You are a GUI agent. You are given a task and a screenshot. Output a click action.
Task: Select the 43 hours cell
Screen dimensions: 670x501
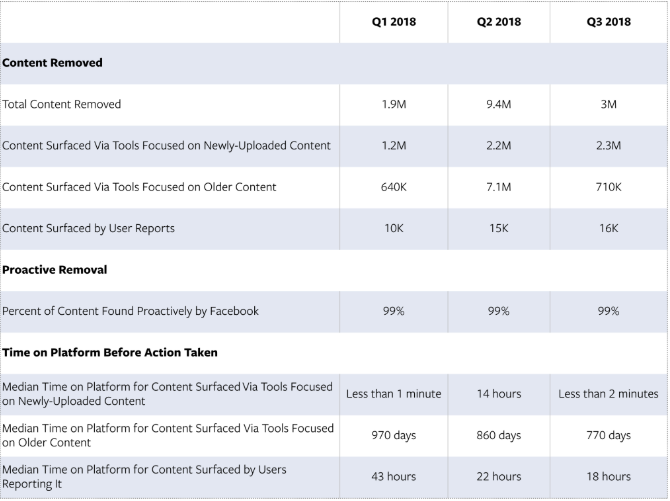(394, 477)
